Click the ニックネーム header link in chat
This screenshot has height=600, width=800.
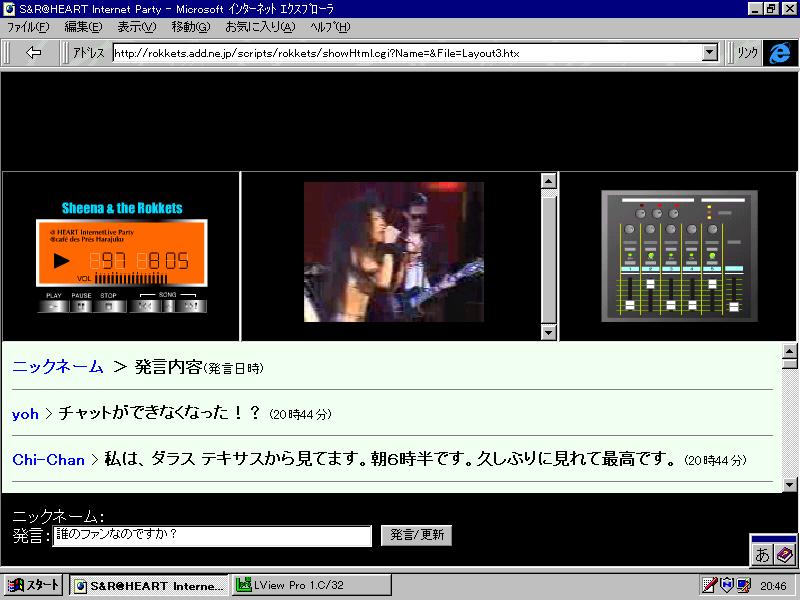coord(58,367)
